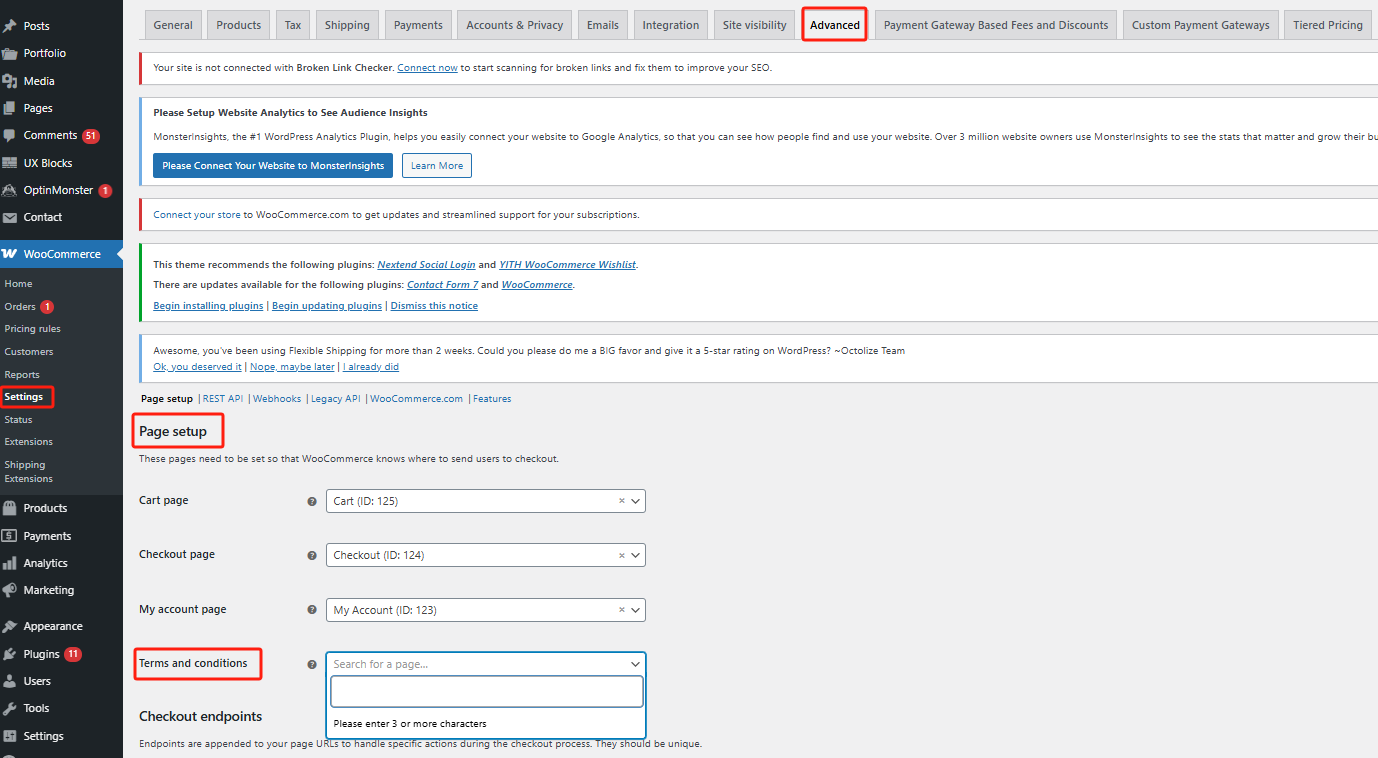Click the help icon beside Terms and conditions
1378x758 pixels.
click(x=312, y=663)
